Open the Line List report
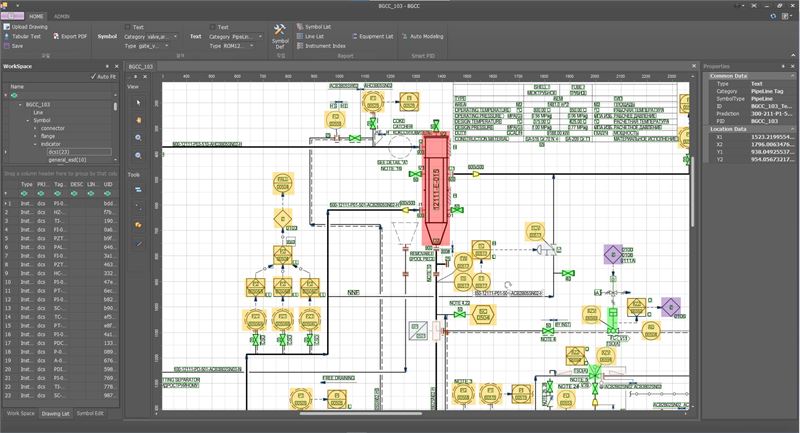Image resolution: width=800 pixels, height=433 pixels. click(x=310, y=36)
